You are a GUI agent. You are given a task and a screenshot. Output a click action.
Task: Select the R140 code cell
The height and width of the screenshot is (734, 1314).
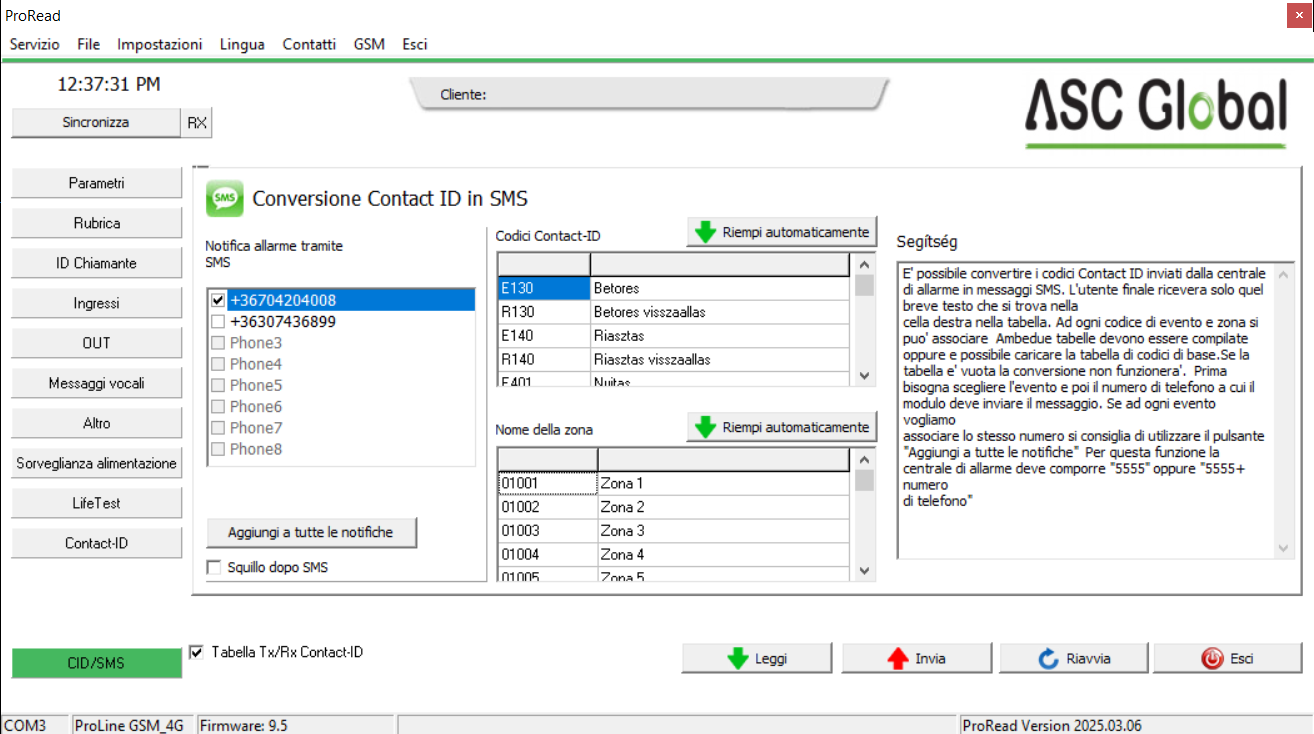coord(543,359)
